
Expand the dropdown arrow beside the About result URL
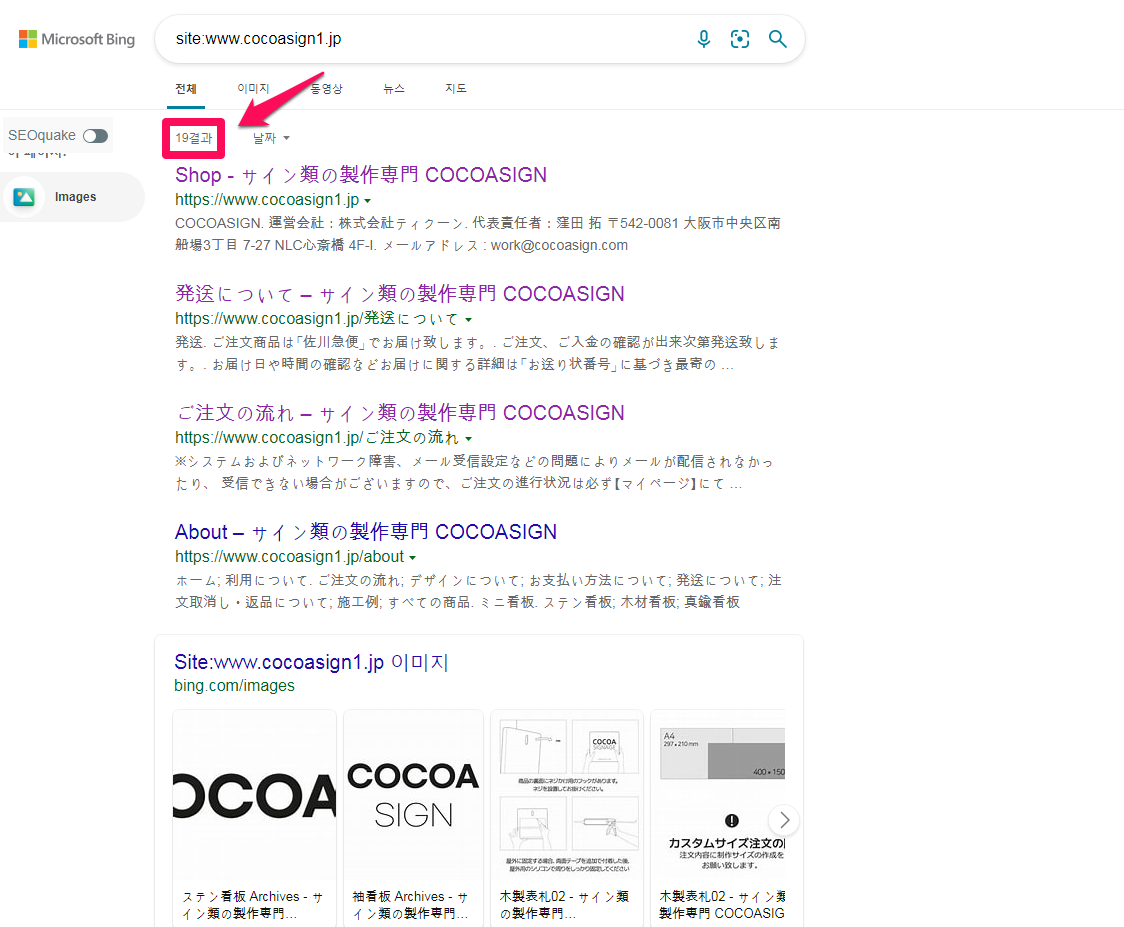coord(412,556)
